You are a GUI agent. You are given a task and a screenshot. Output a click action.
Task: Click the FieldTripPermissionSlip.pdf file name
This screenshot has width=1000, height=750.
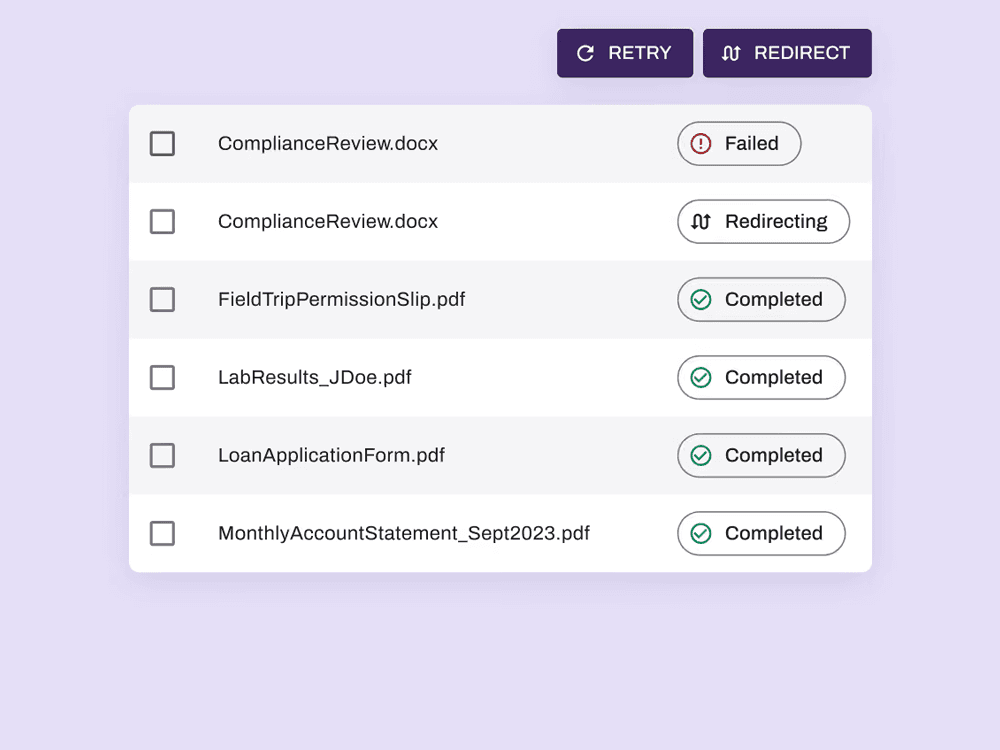click(342, 299)
